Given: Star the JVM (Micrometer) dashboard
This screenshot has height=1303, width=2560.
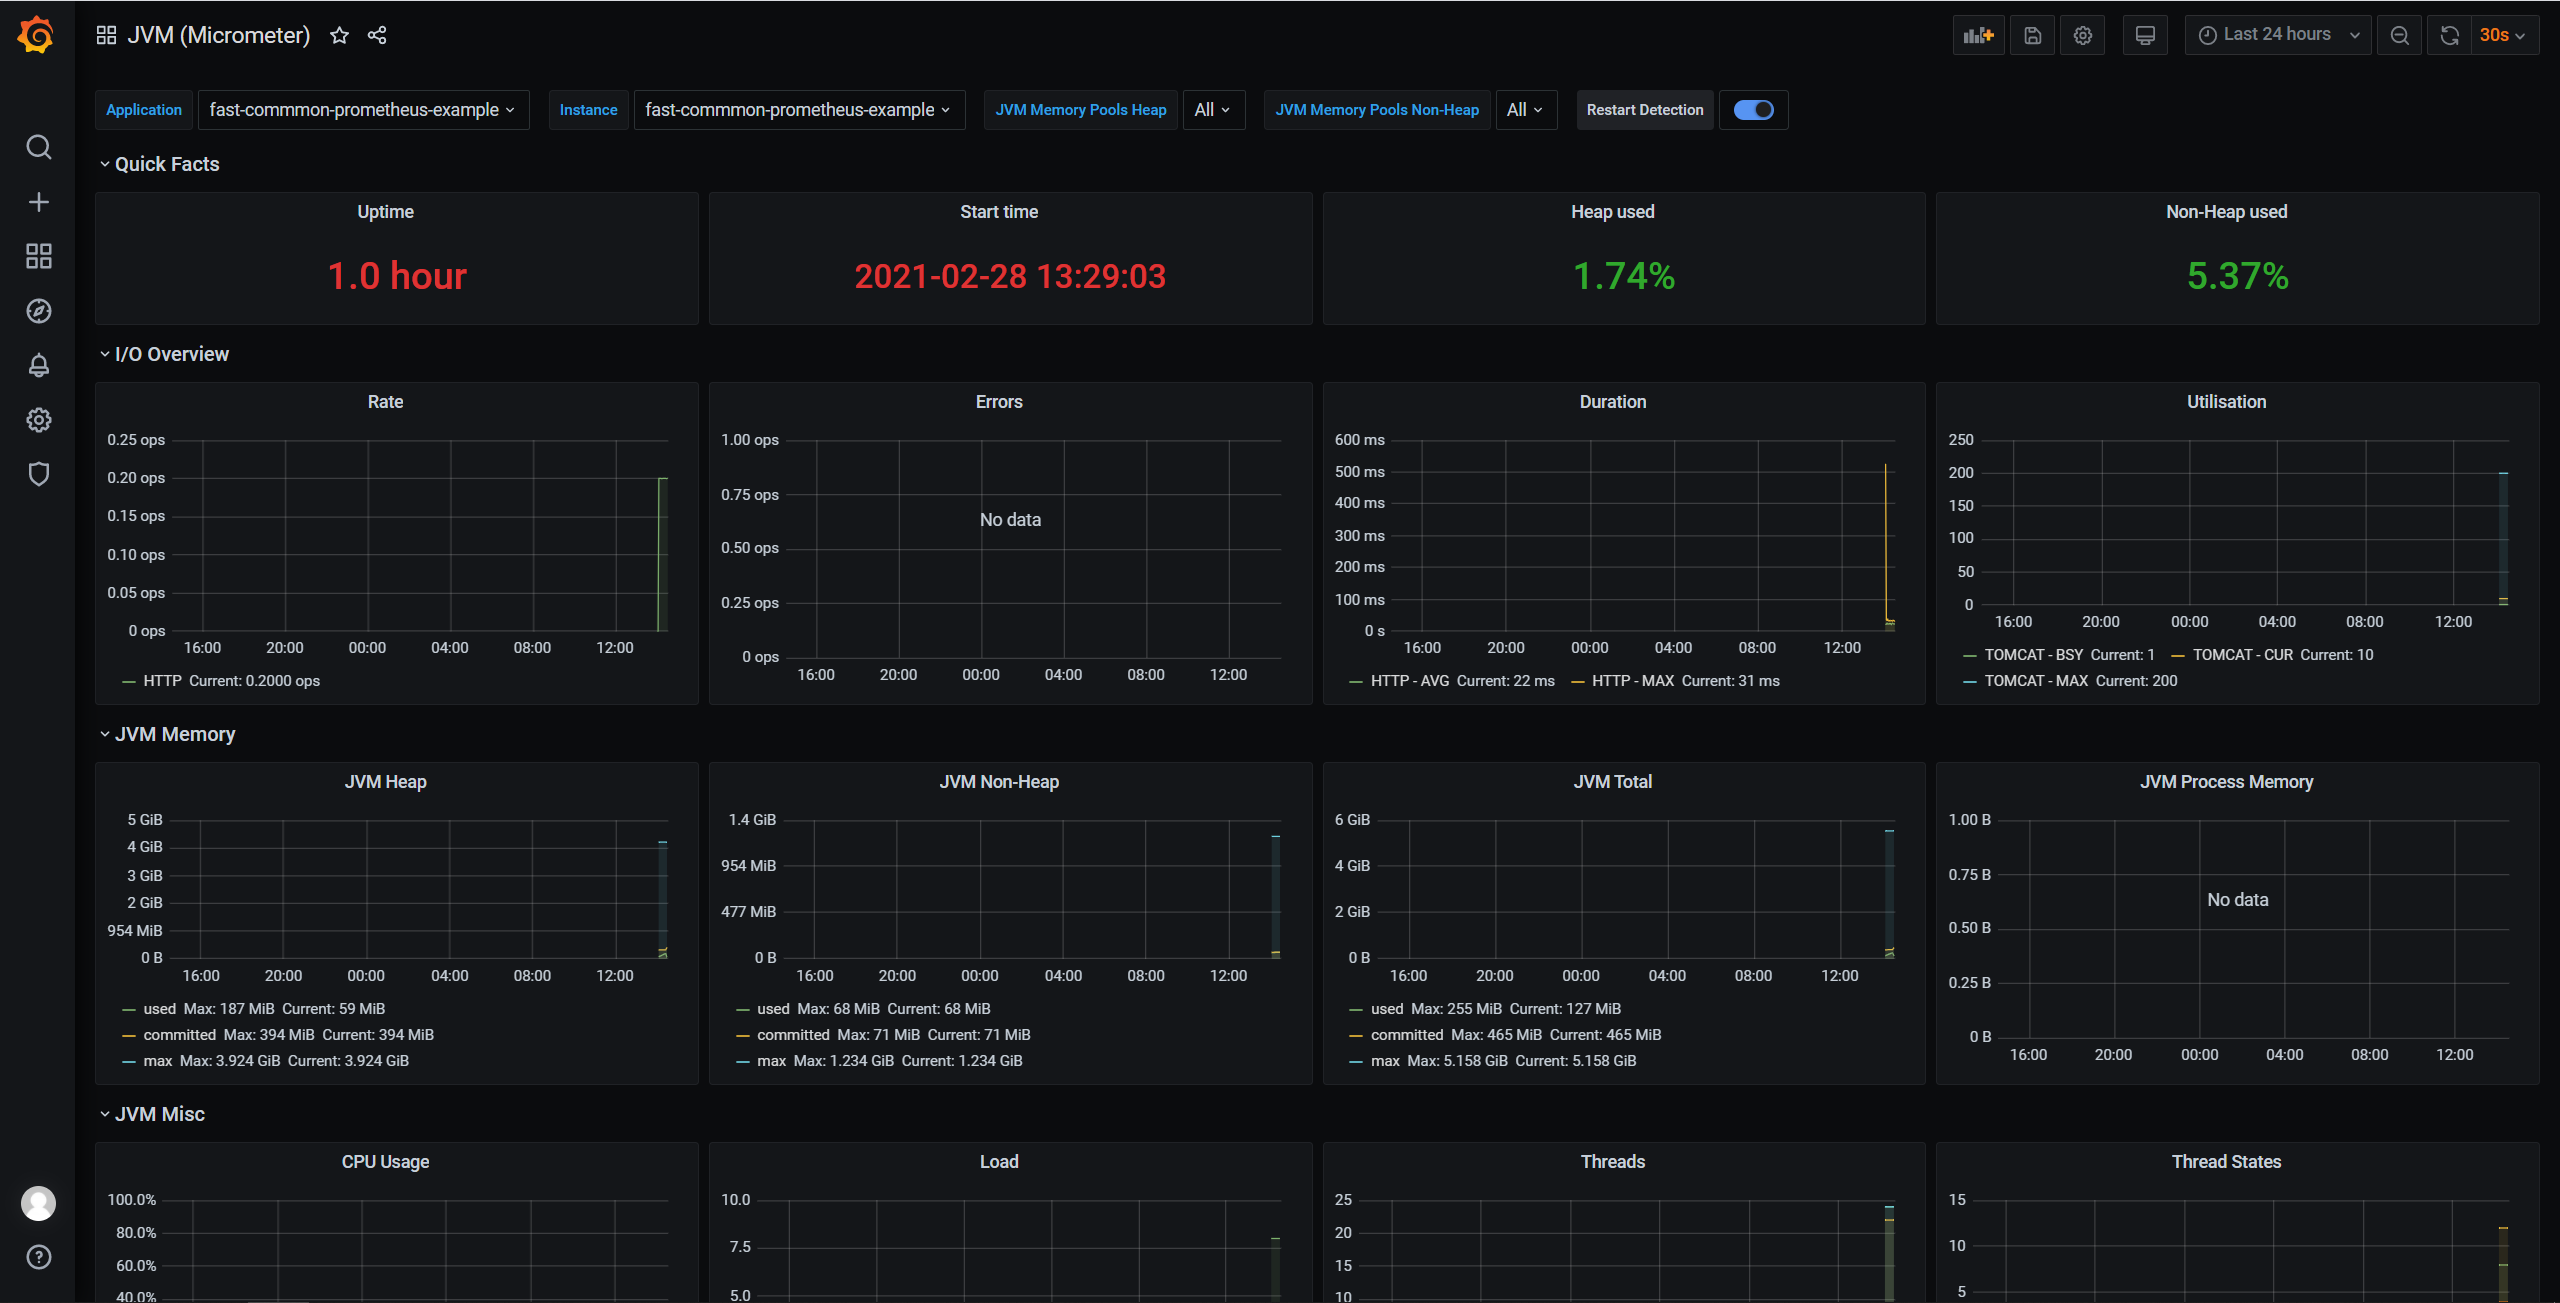Looking at the screenshot, I should click(340, 36).
